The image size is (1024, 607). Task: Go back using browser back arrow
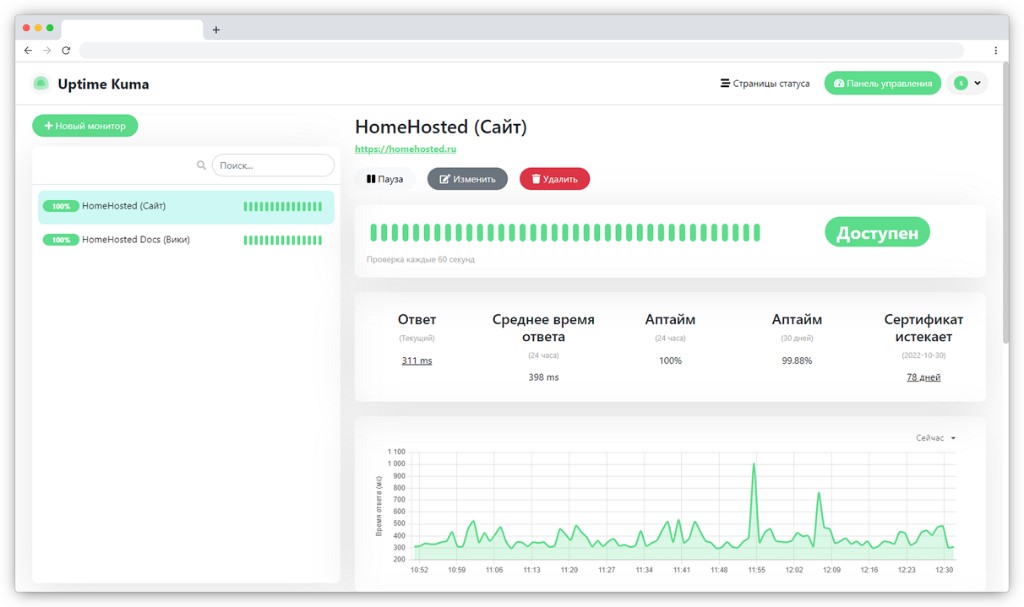coord(28,50)
